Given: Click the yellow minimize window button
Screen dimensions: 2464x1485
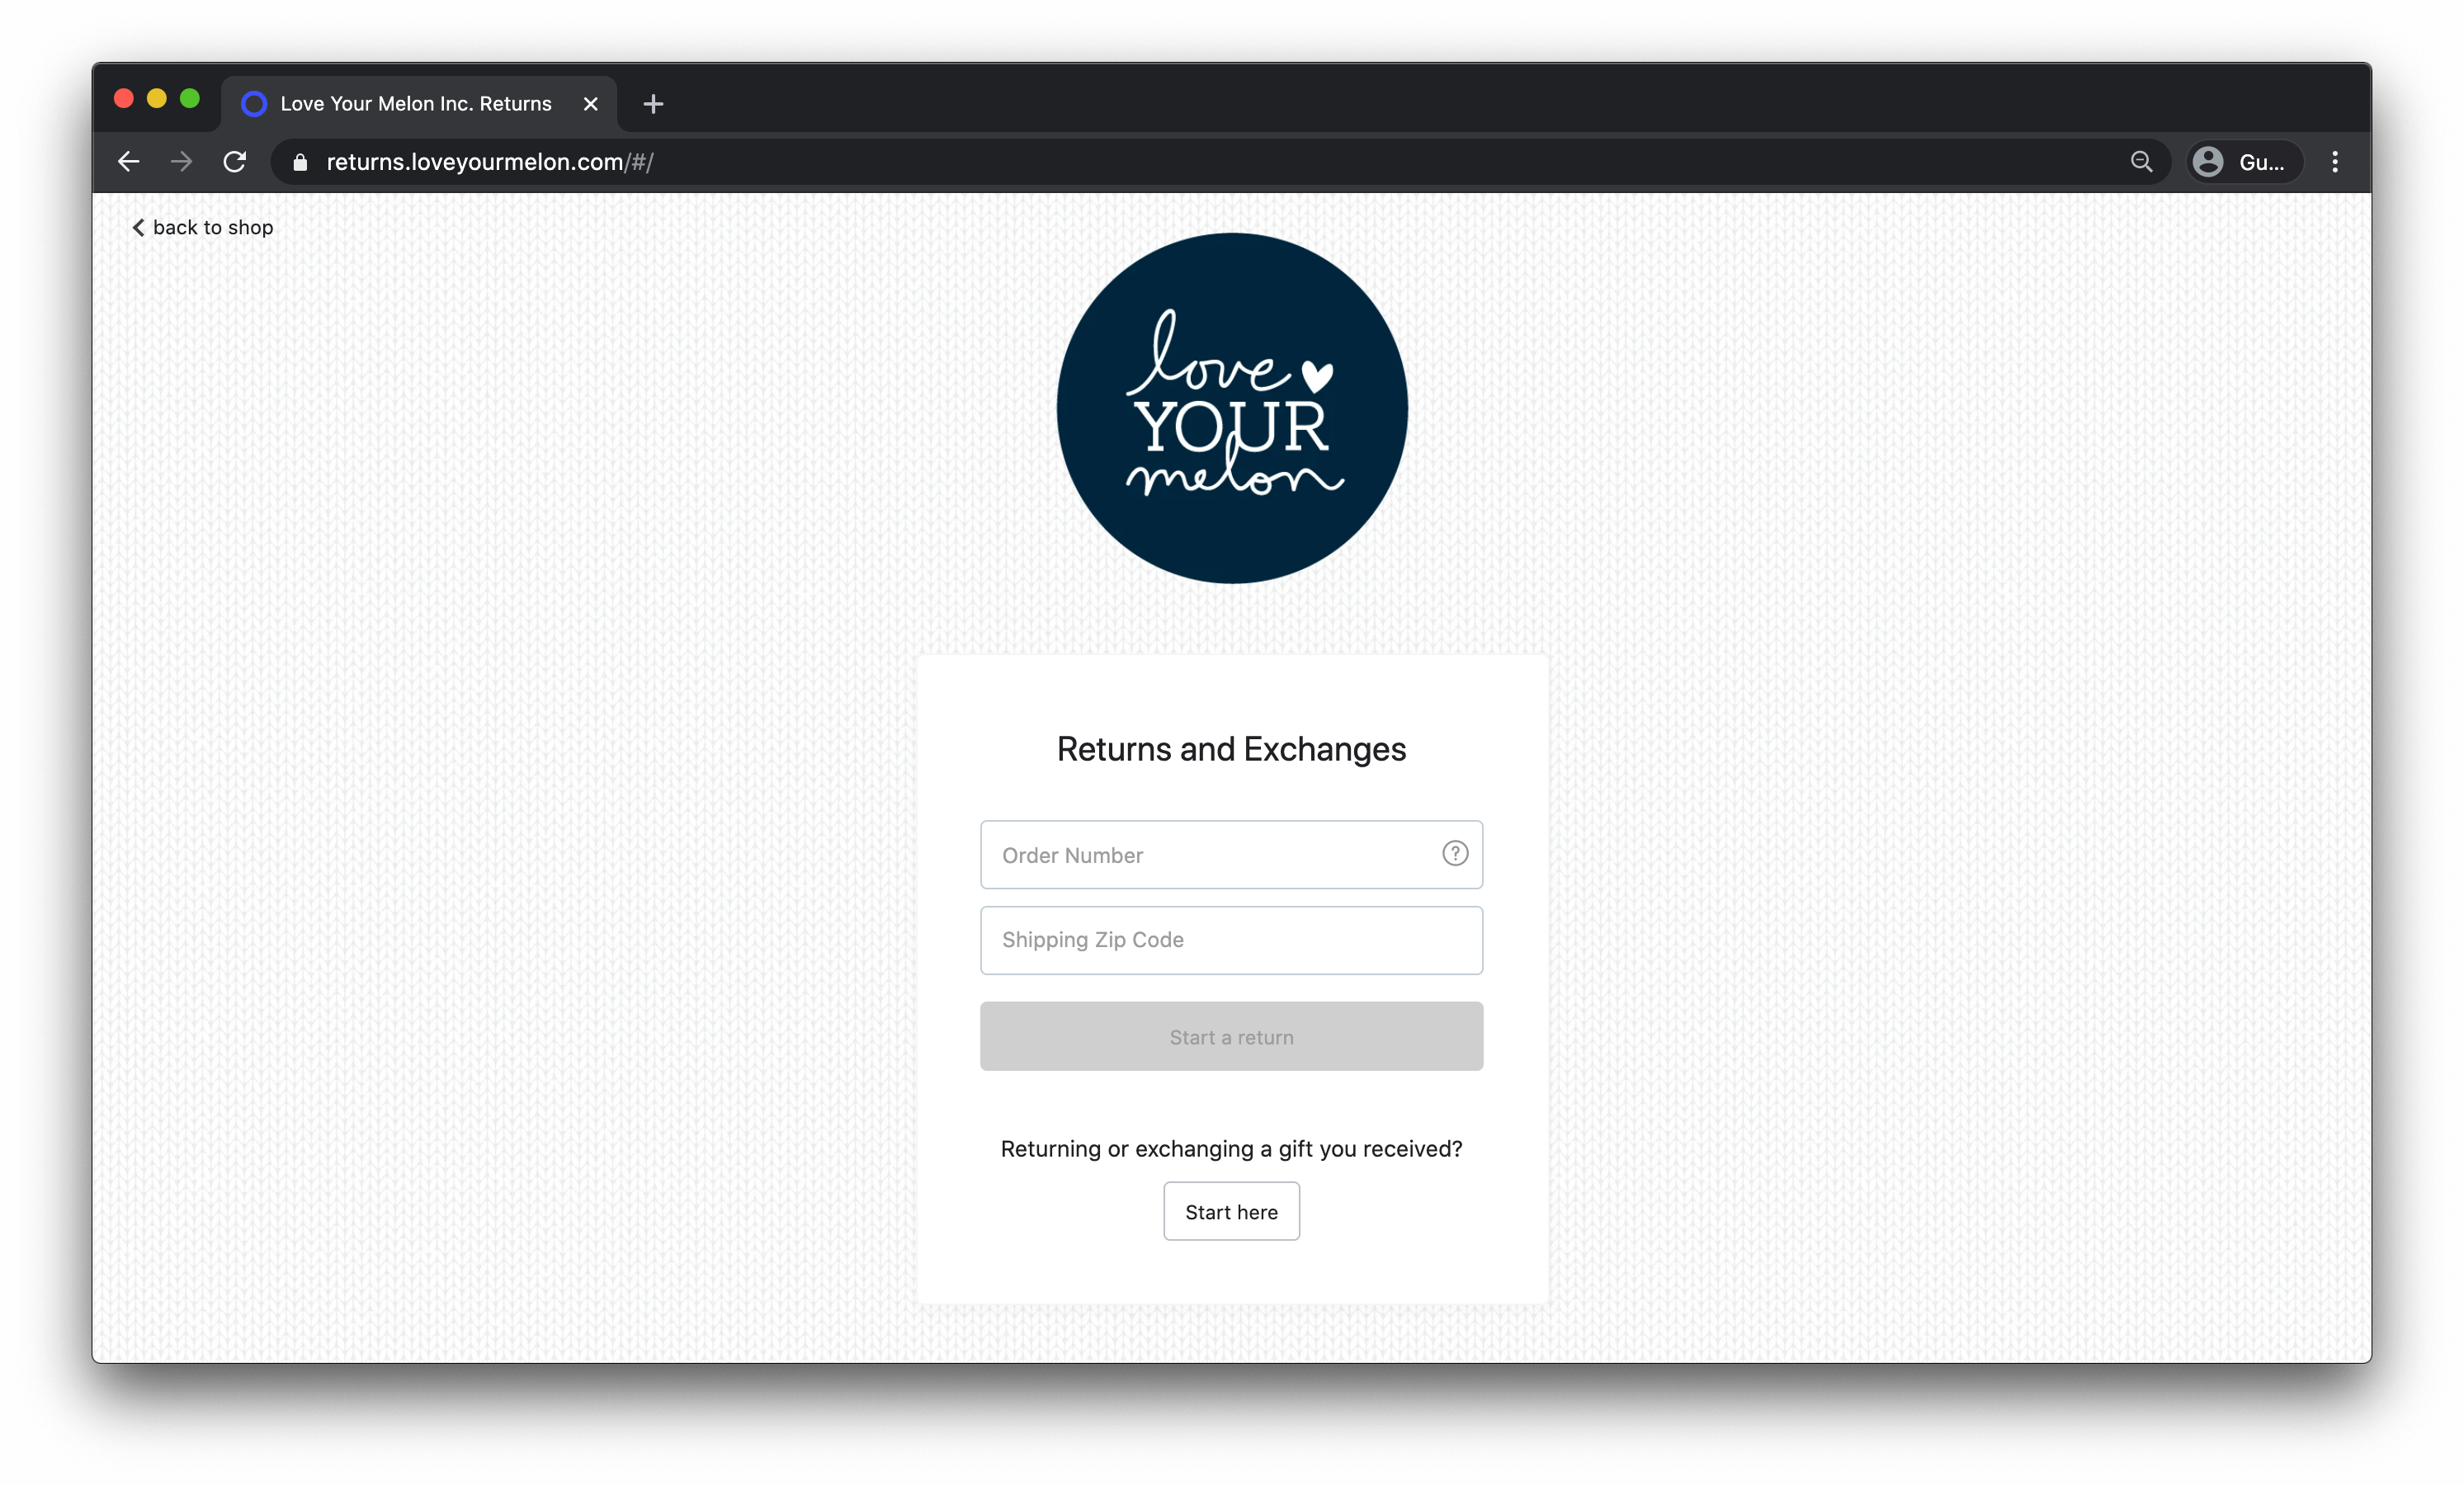Looking at the screenshot, I should [157, 98].
